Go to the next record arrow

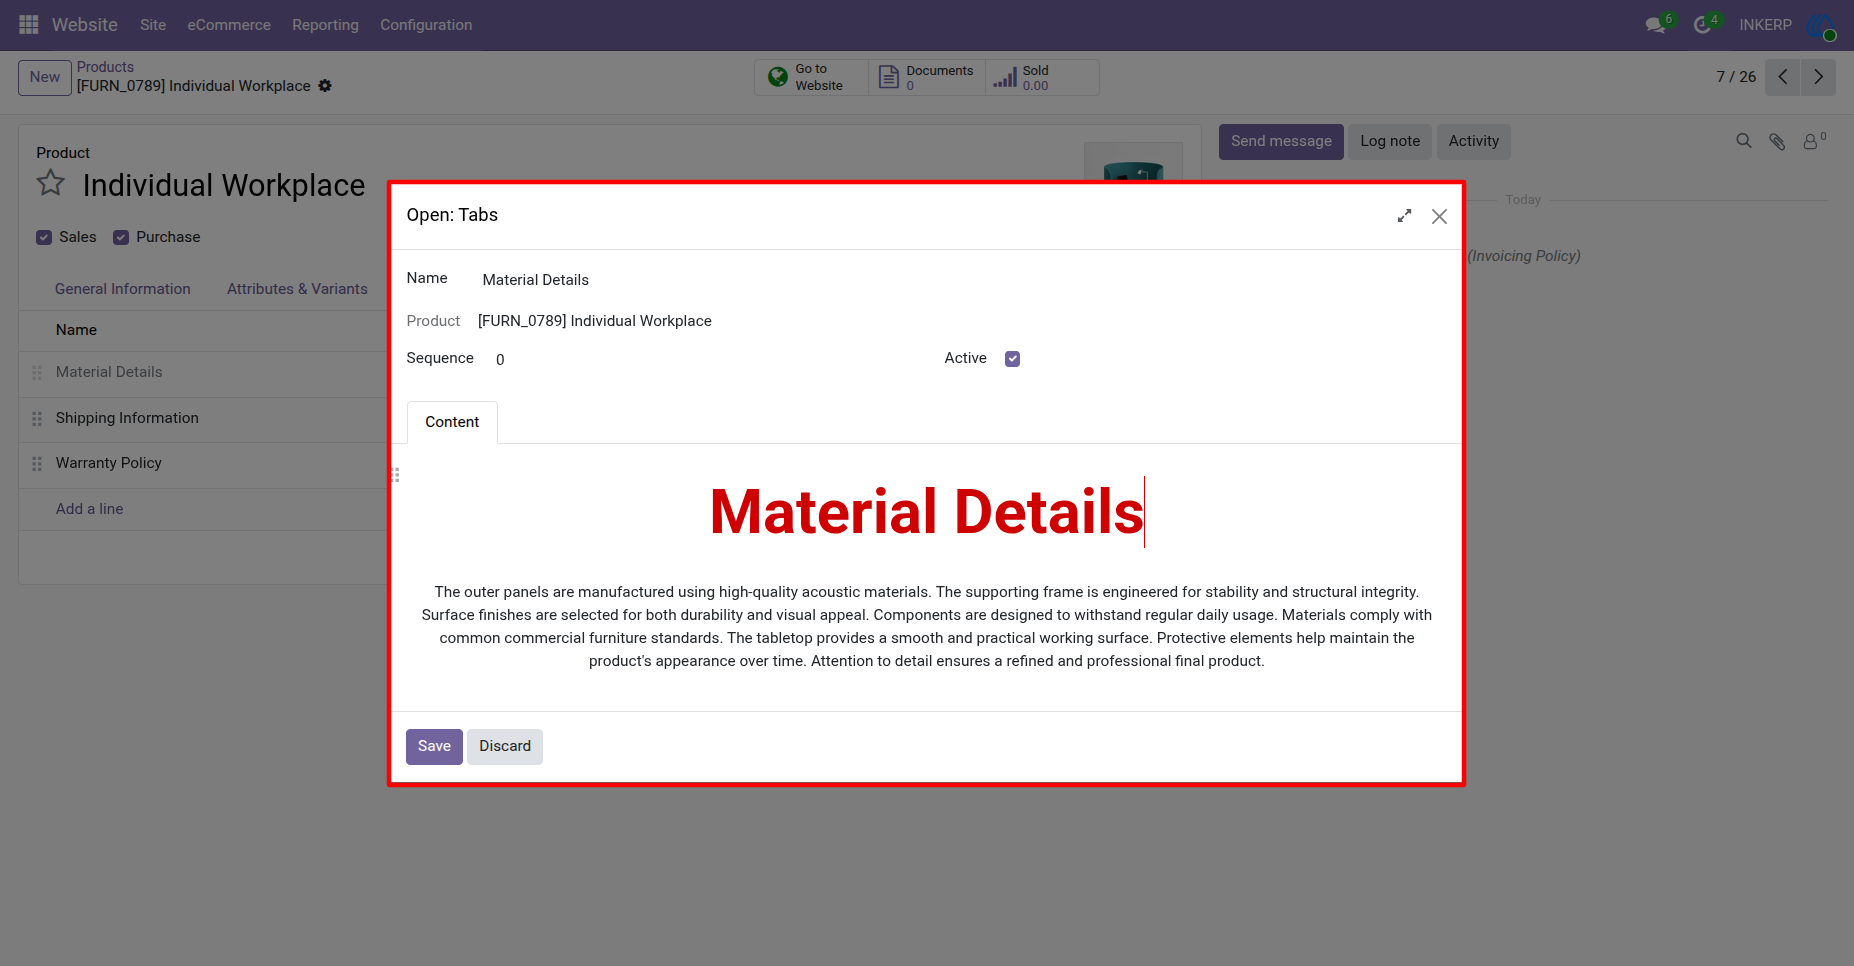tap(1818, 77)
